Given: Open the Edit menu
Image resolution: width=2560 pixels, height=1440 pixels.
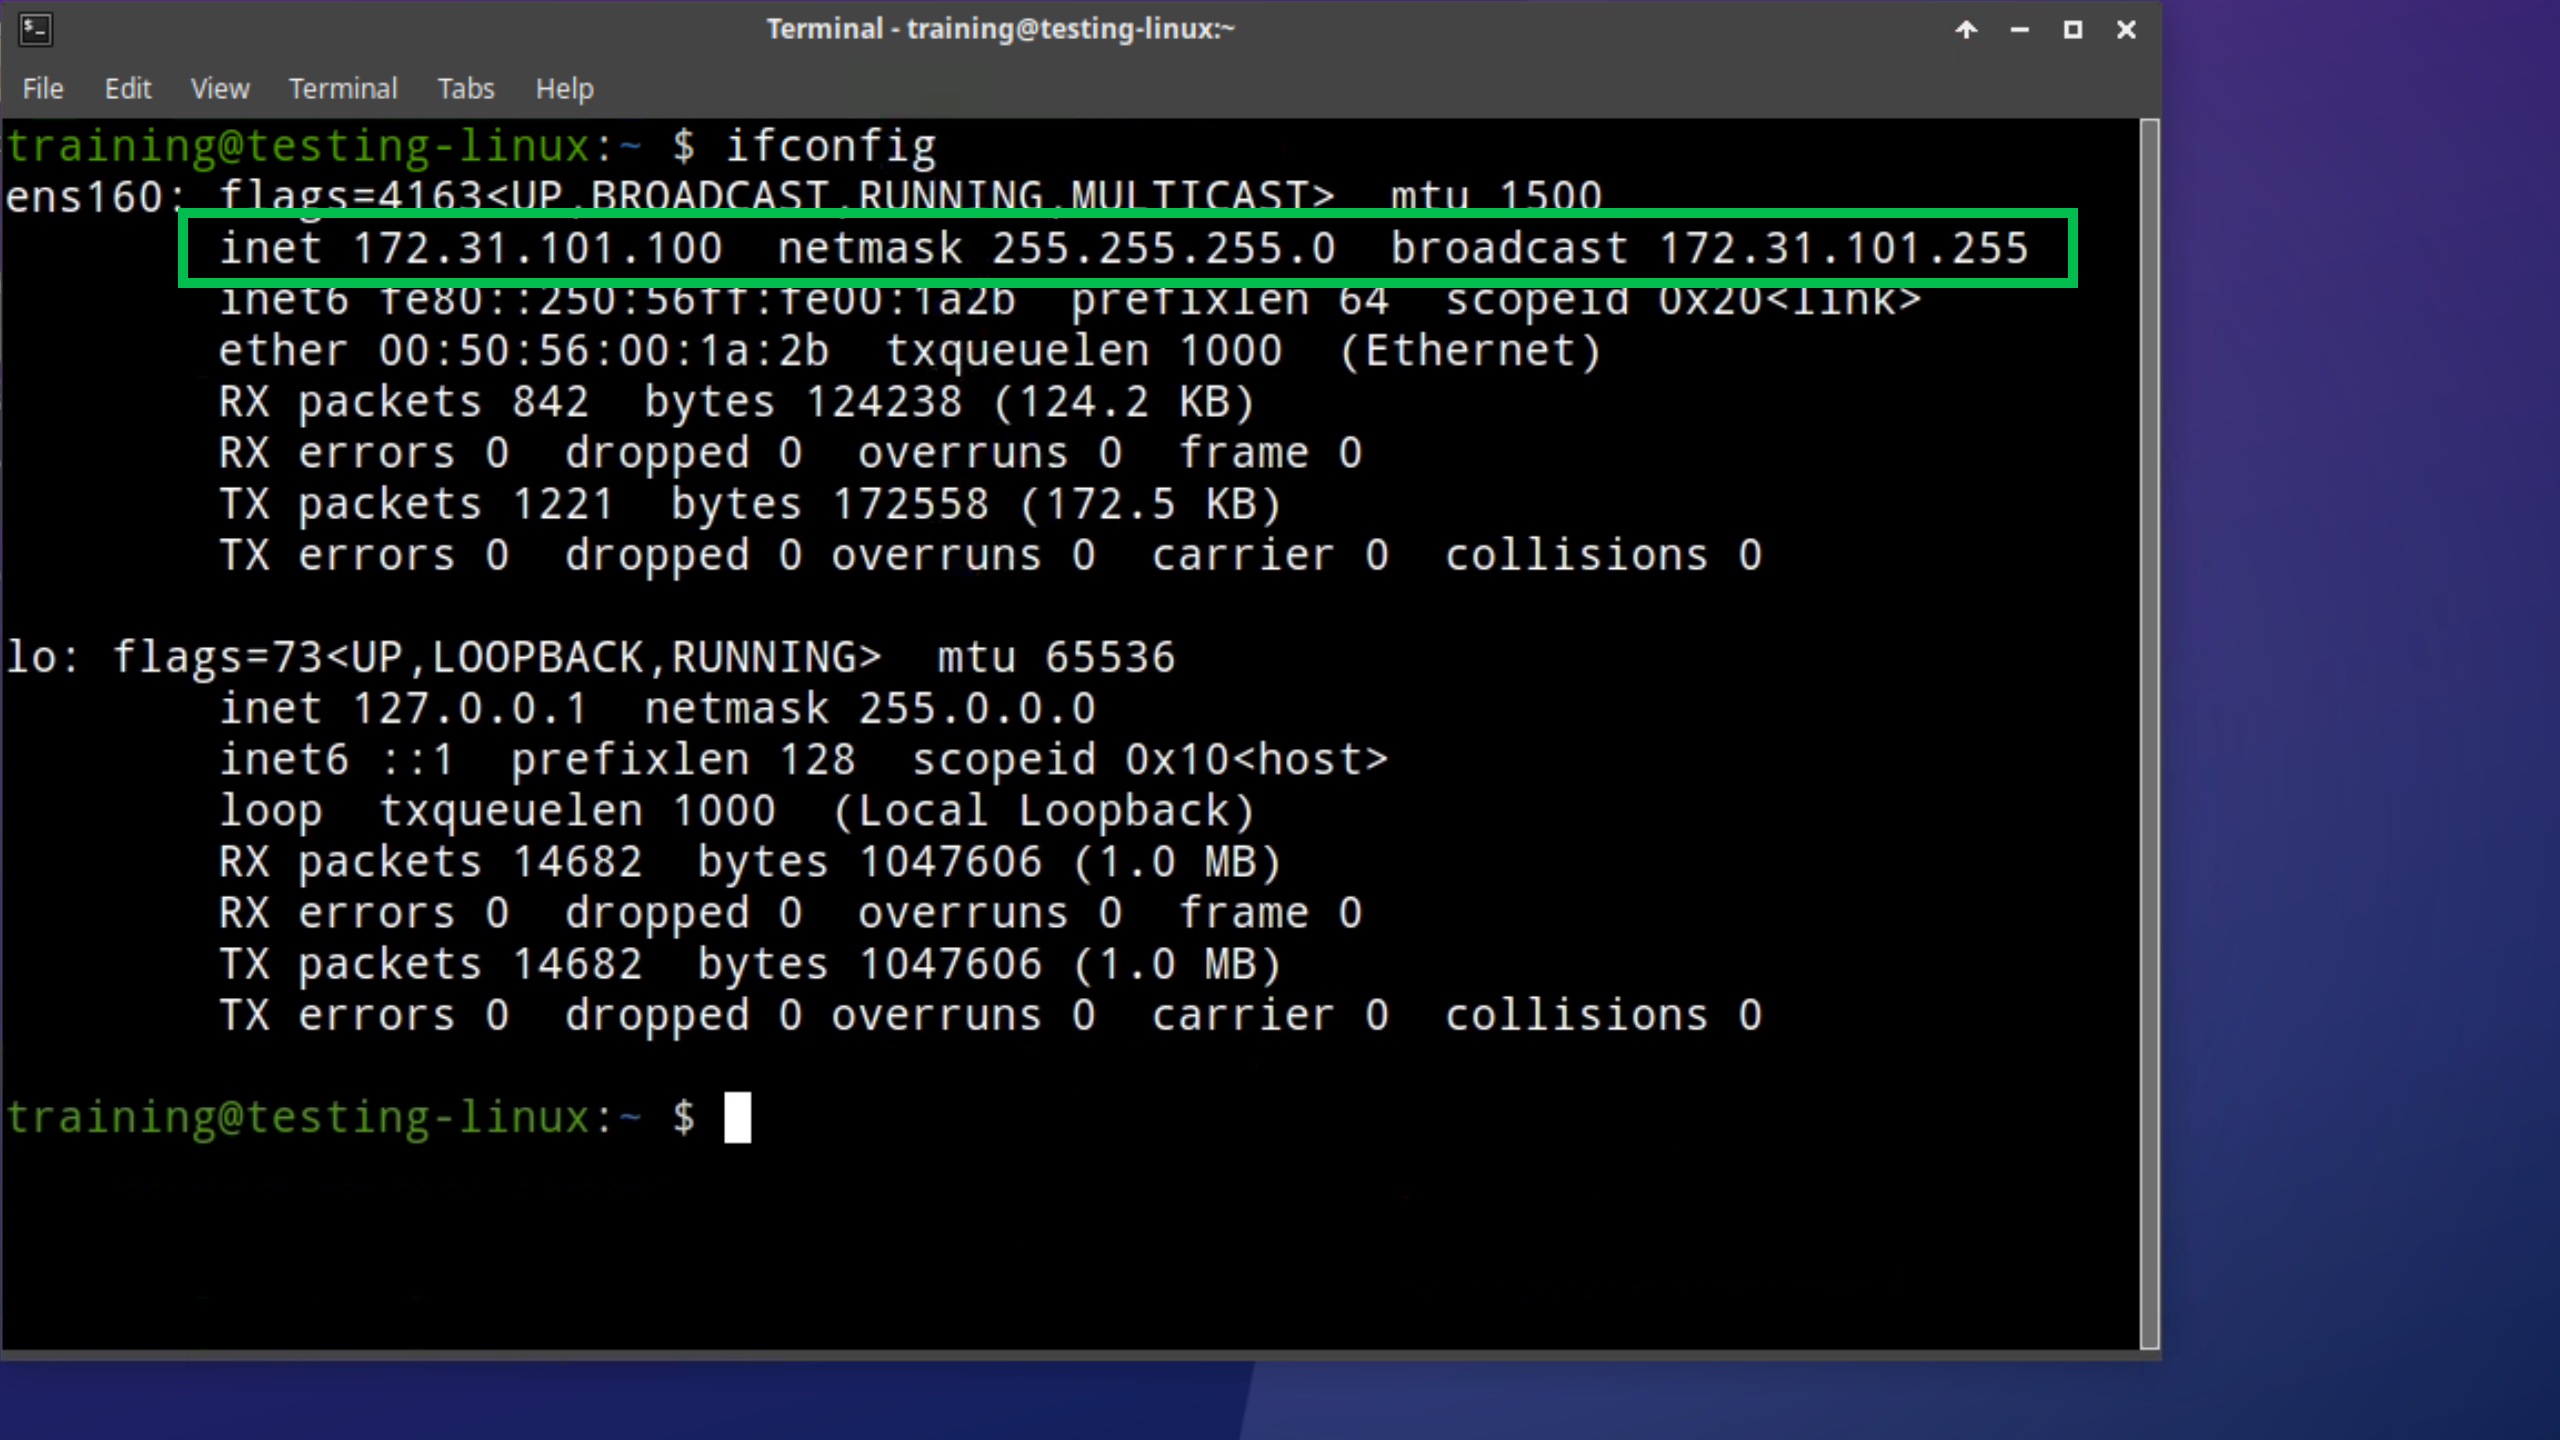Looking at the screenshot, I should [127, 89].
